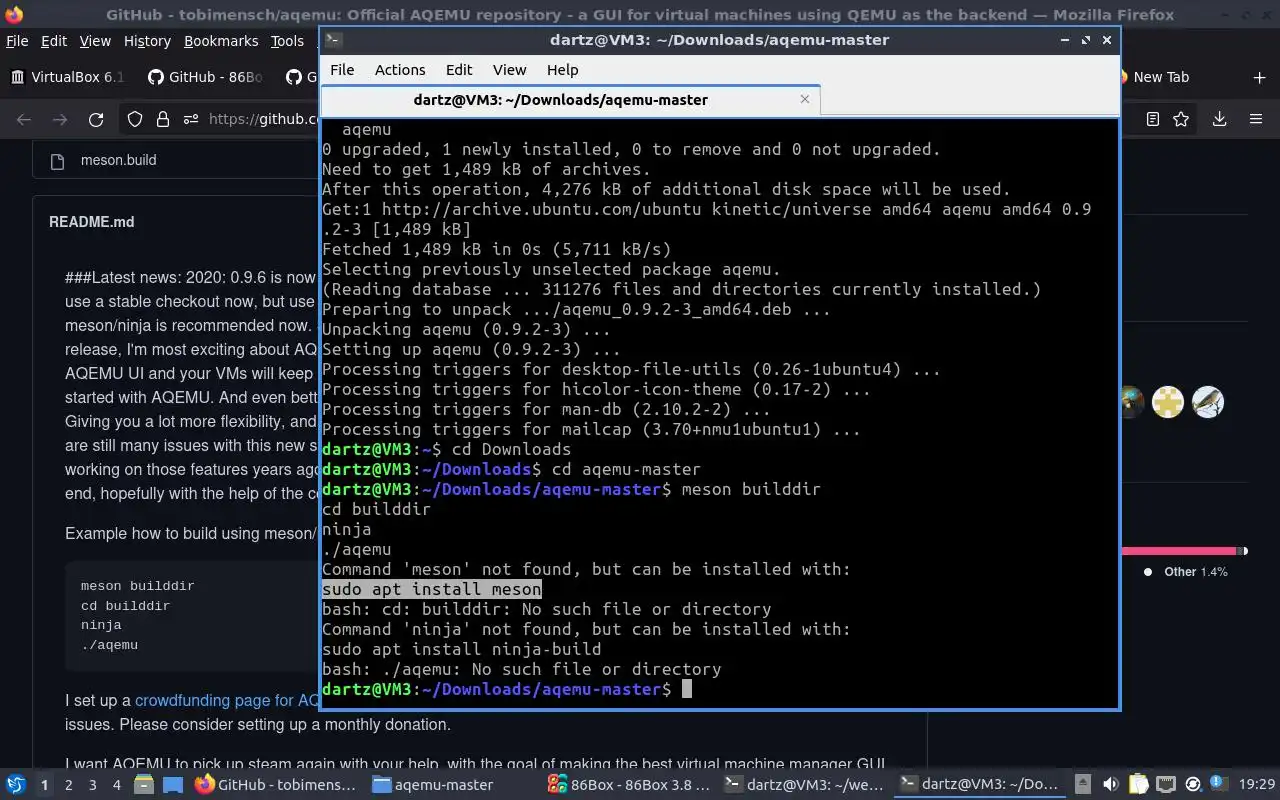Switch to the VirtualBox 6.1 Firefox tab

(68, 77)
